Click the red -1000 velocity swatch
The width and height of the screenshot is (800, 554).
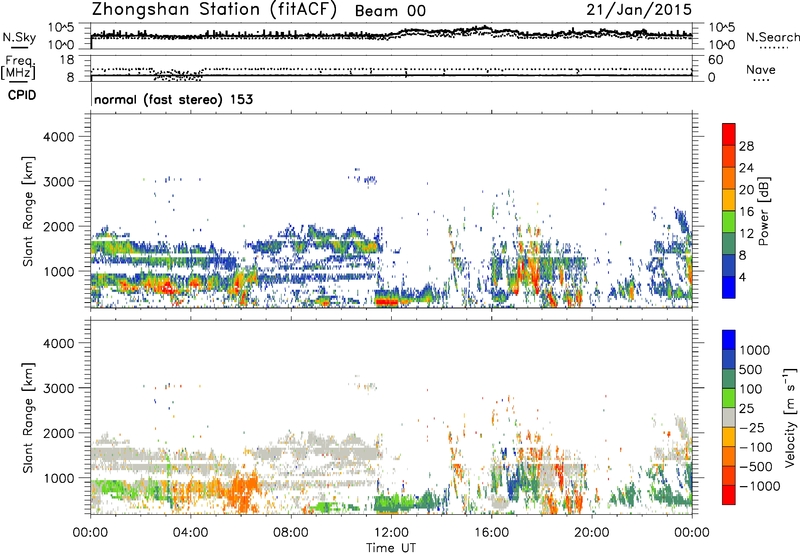coord(729,495)
